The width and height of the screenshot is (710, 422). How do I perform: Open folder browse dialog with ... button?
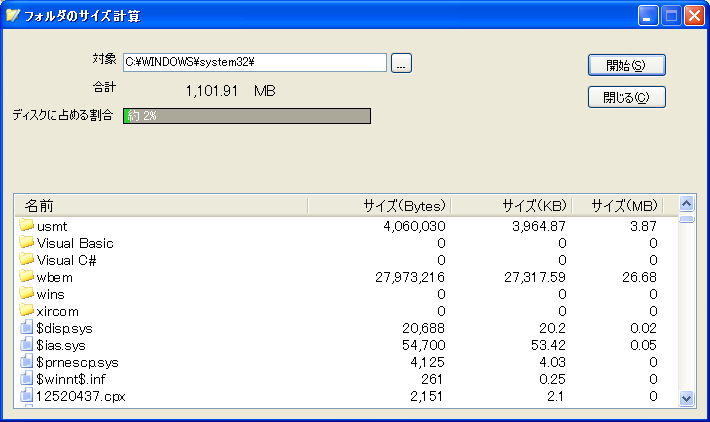pos(401,63)
